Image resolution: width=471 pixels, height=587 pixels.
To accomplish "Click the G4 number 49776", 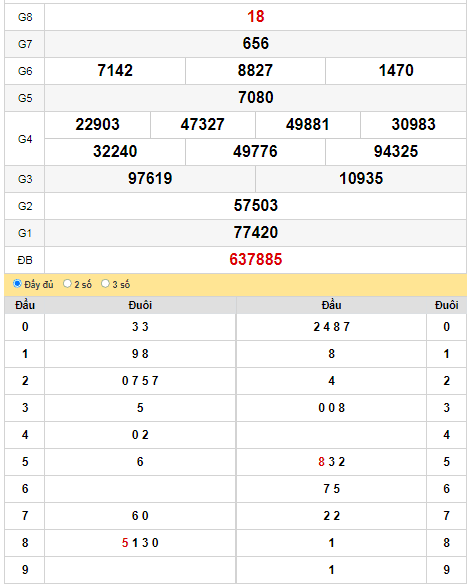I will (x=255, y=151).
